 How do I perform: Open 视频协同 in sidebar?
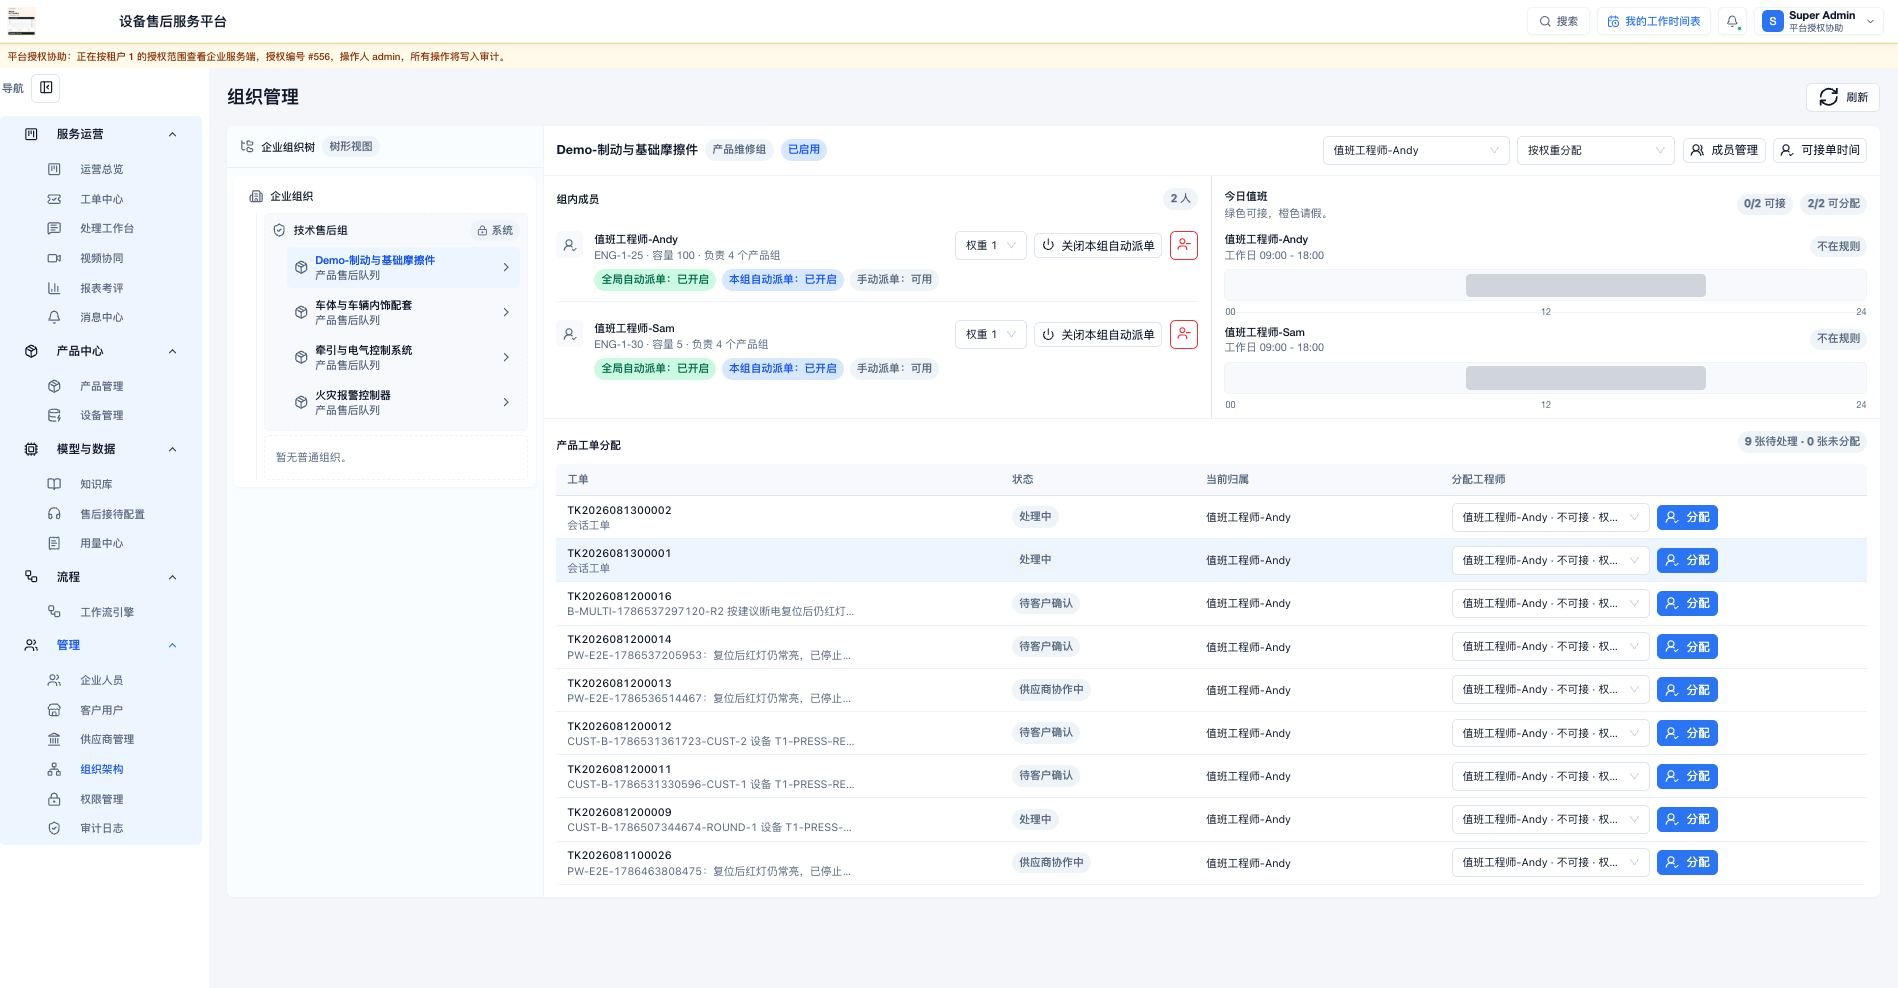pyautogui.click(x=102, y=258)
